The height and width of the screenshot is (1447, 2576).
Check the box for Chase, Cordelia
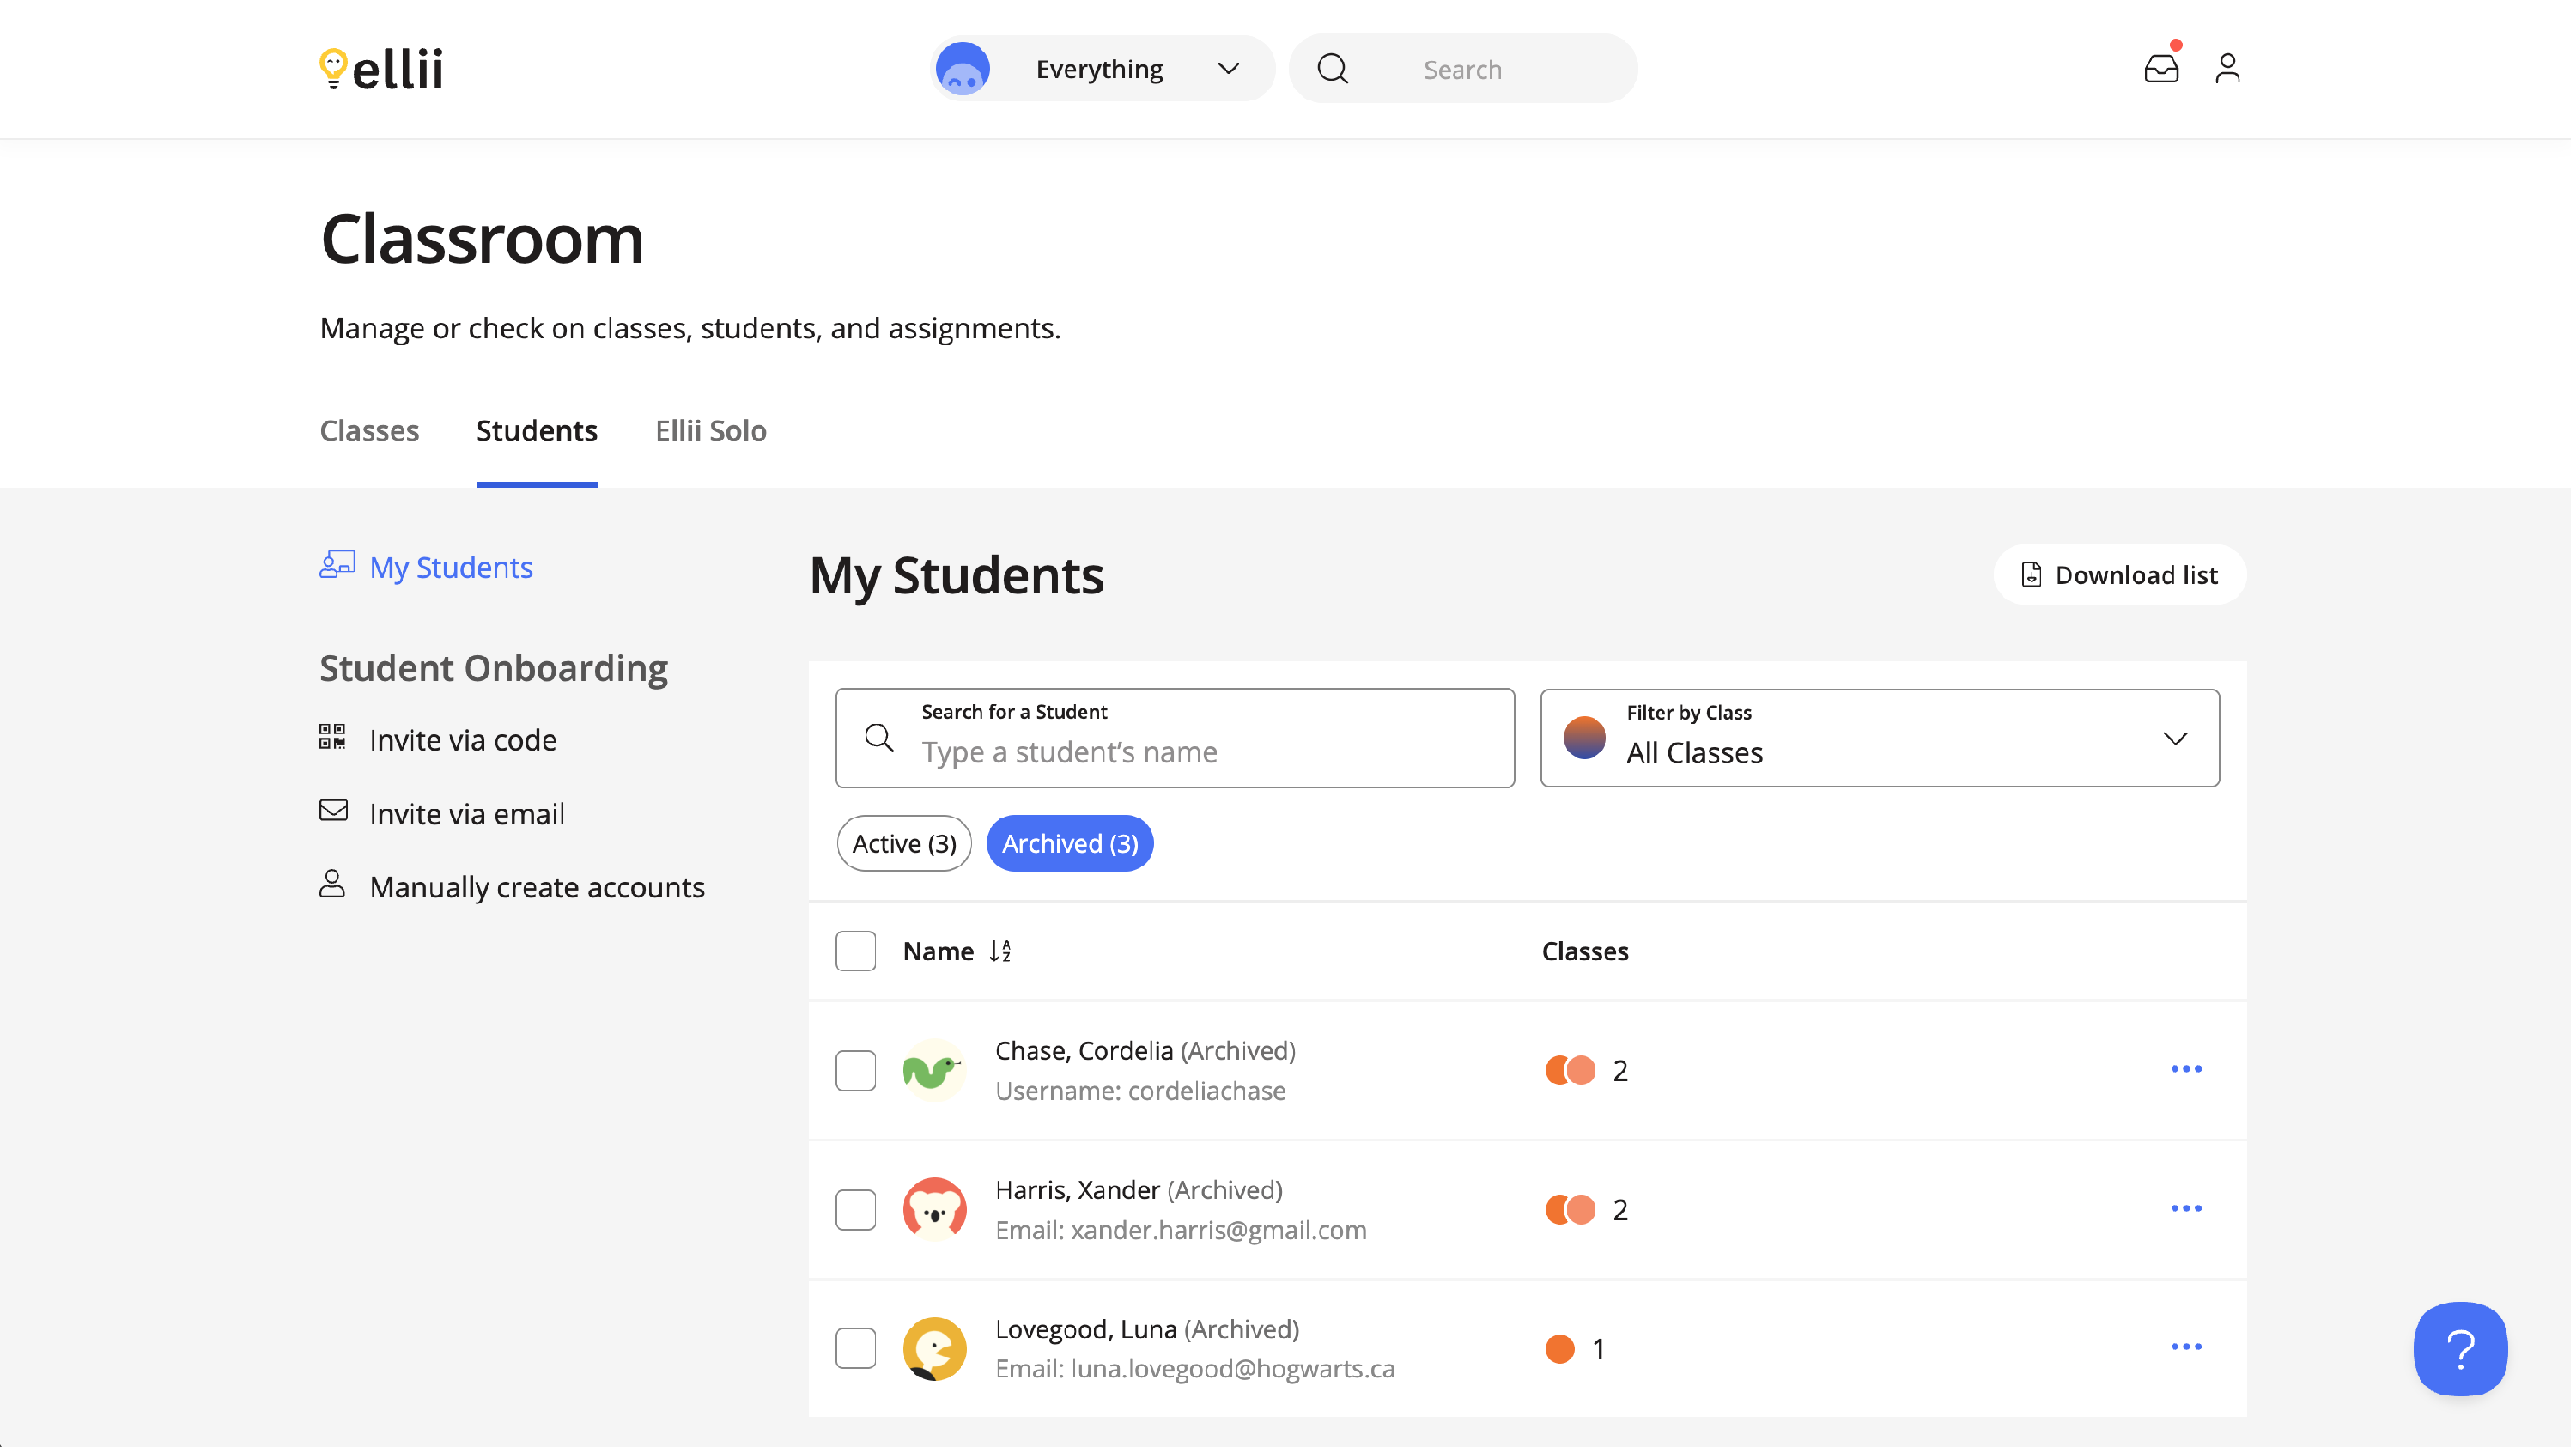click(x=857, y=1072)
